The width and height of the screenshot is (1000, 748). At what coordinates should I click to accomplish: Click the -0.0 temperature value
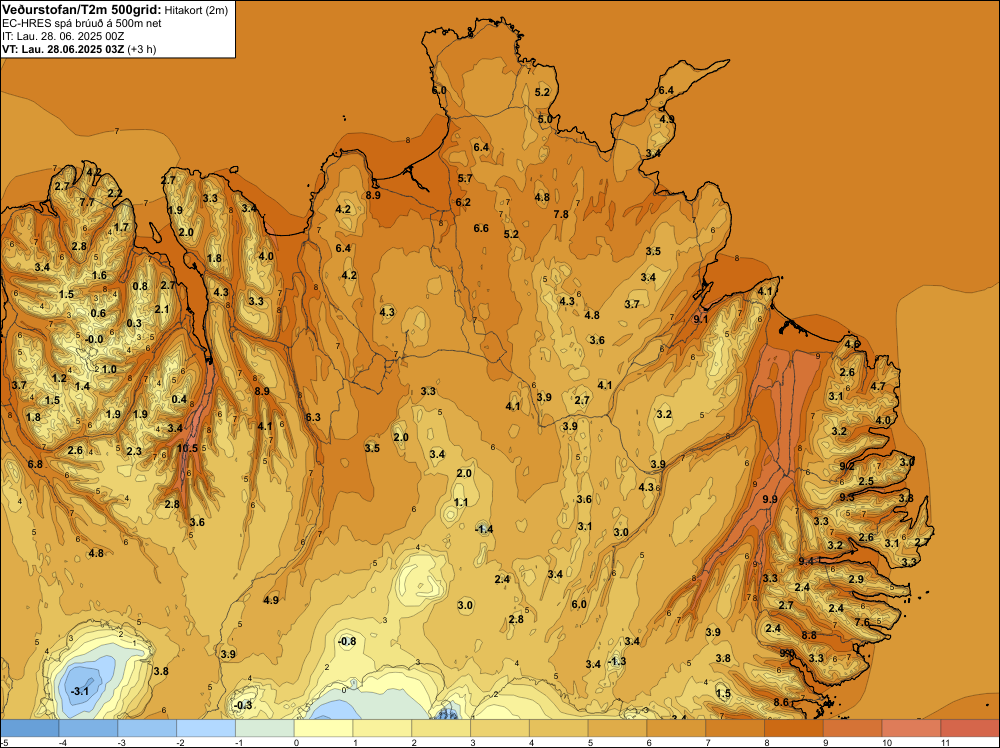pyautogui.click(x=94, y=340)
